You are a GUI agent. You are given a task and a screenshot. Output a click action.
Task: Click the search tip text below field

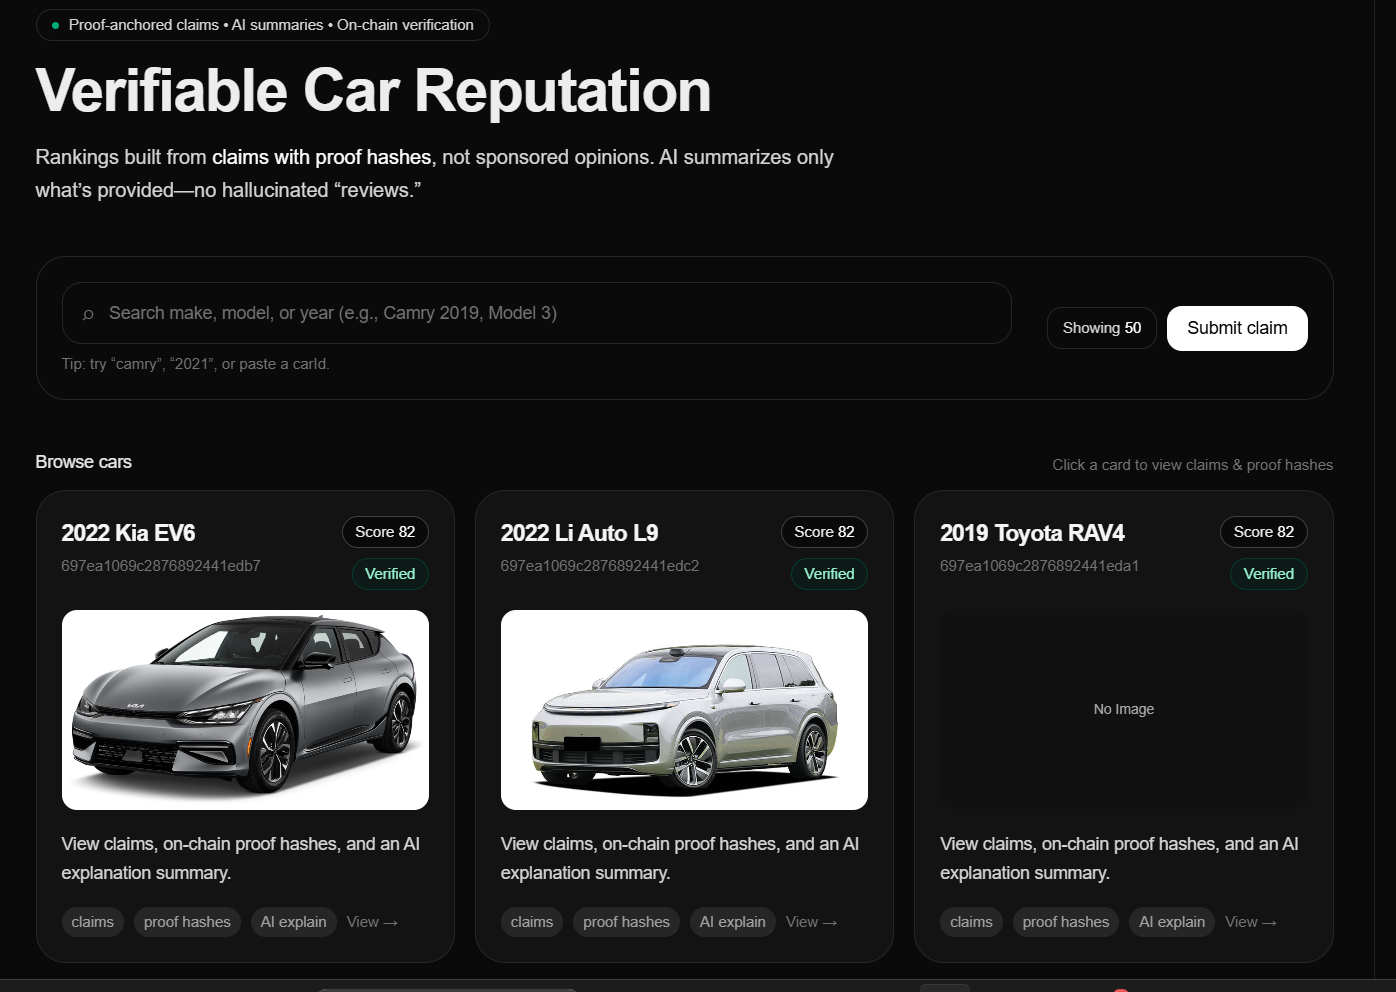195,364
